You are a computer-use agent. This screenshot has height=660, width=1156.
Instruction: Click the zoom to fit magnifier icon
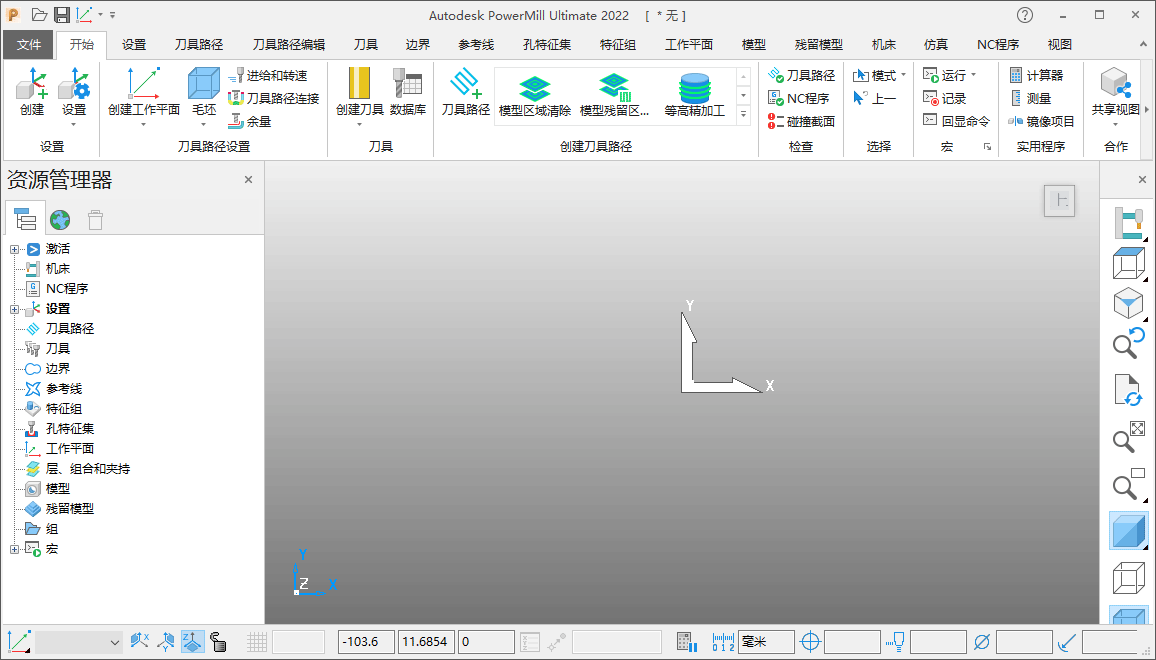(1128, 437)
